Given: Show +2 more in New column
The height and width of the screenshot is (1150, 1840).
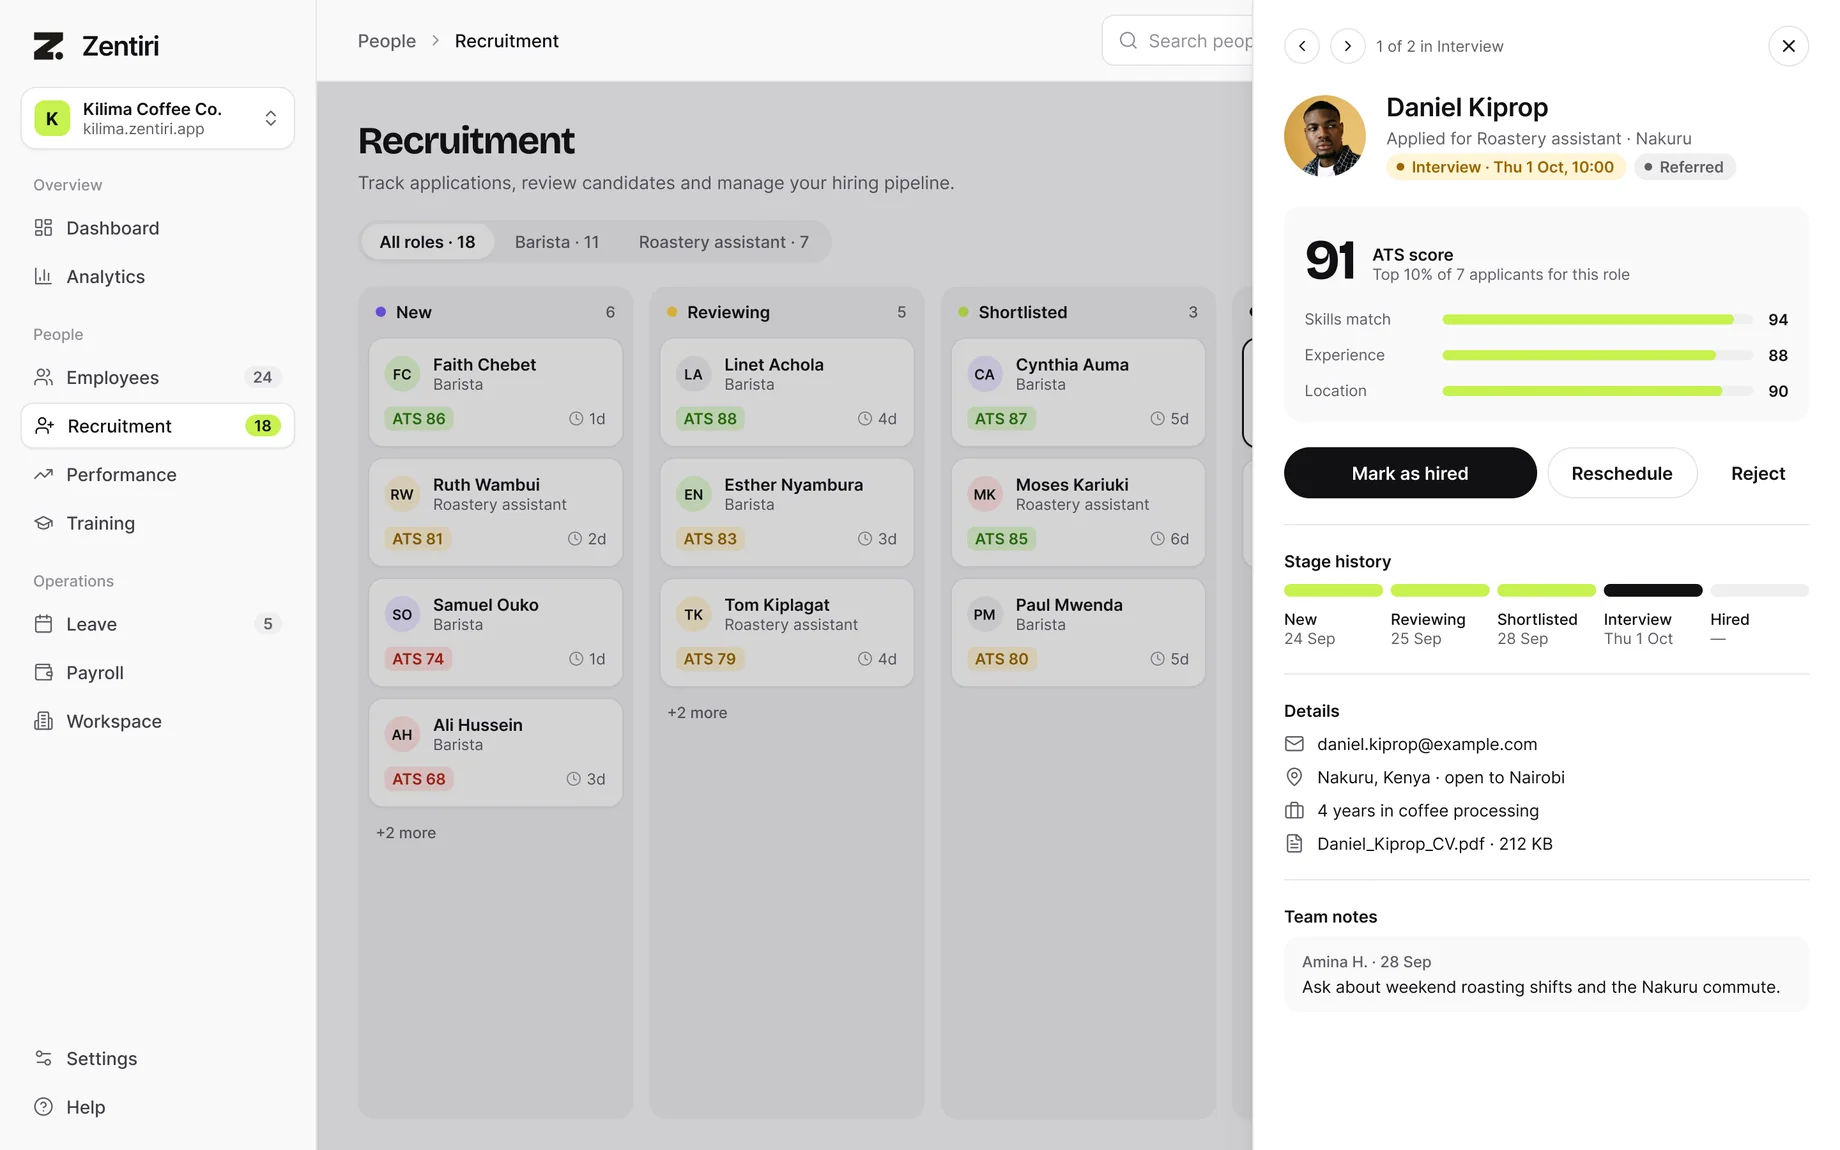Looking at the screenshot, I should point(406,833).
